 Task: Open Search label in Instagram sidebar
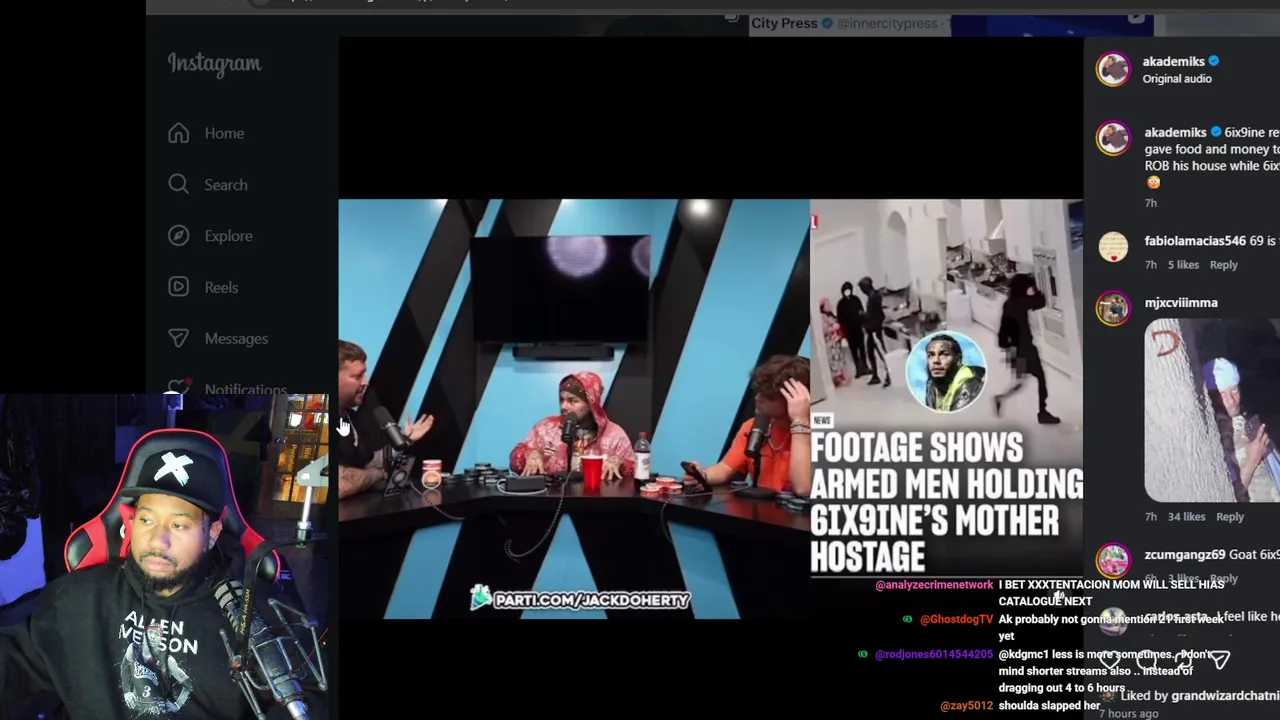226,185
